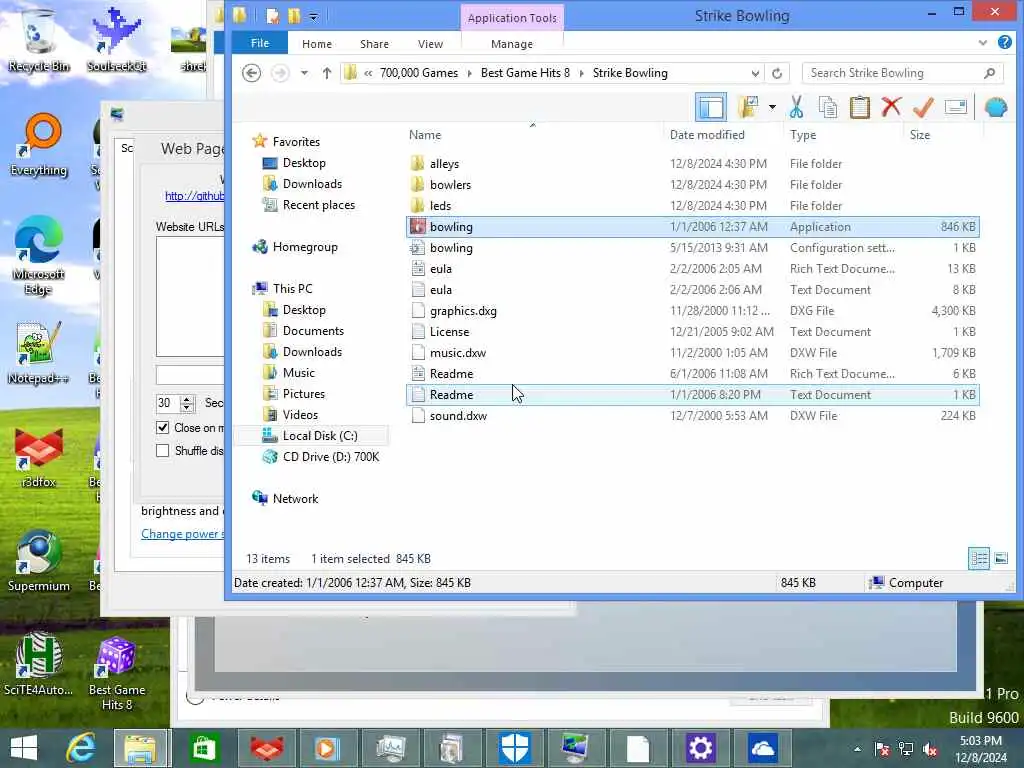
Task: Open the recent locations dropdown arrow
Action: pos(304,72)
